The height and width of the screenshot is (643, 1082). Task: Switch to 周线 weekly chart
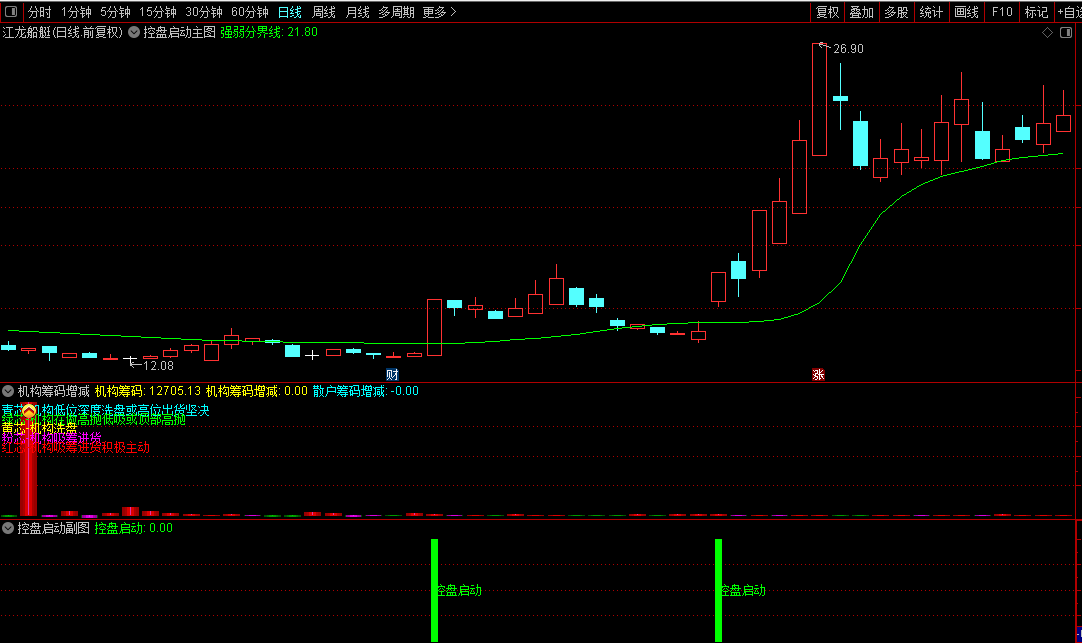click(x=324, y=12)
